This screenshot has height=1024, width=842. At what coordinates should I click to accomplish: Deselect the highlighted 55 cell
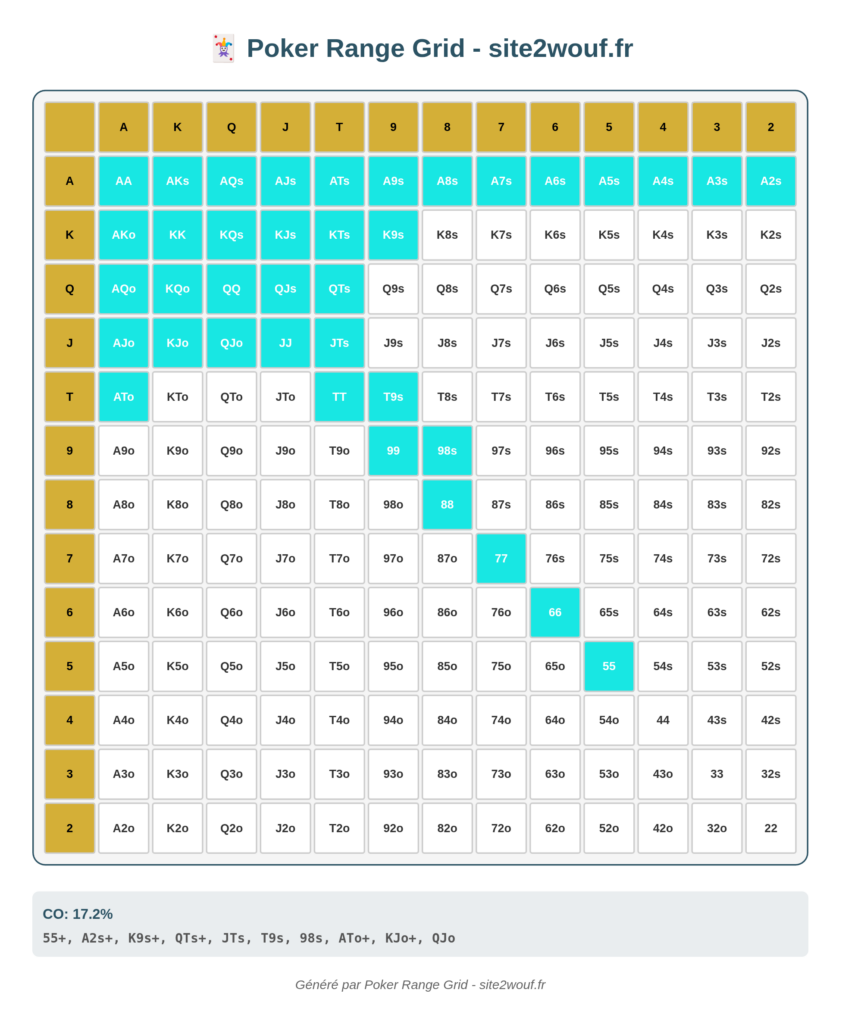609,666
